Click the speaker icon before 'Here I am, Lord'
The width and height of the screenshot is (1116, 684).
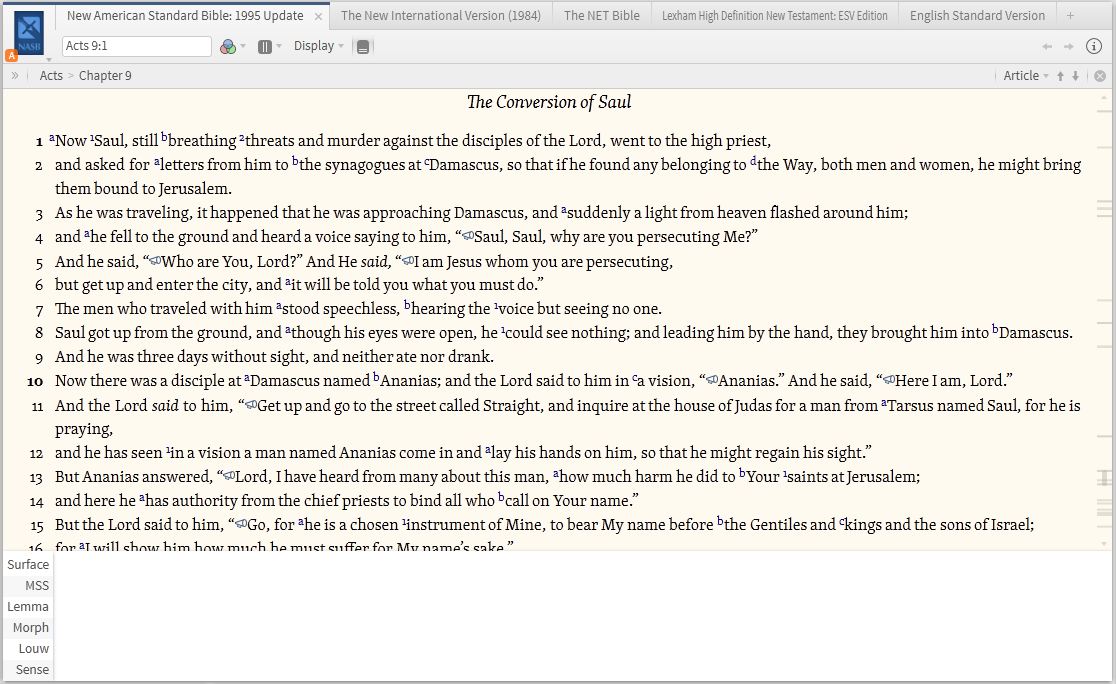(x=888, y=381)
